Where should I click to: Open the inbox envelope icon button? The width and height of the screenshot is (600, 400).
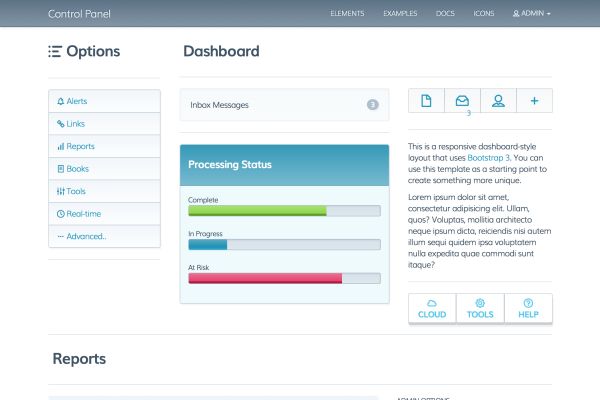point(462,101)
